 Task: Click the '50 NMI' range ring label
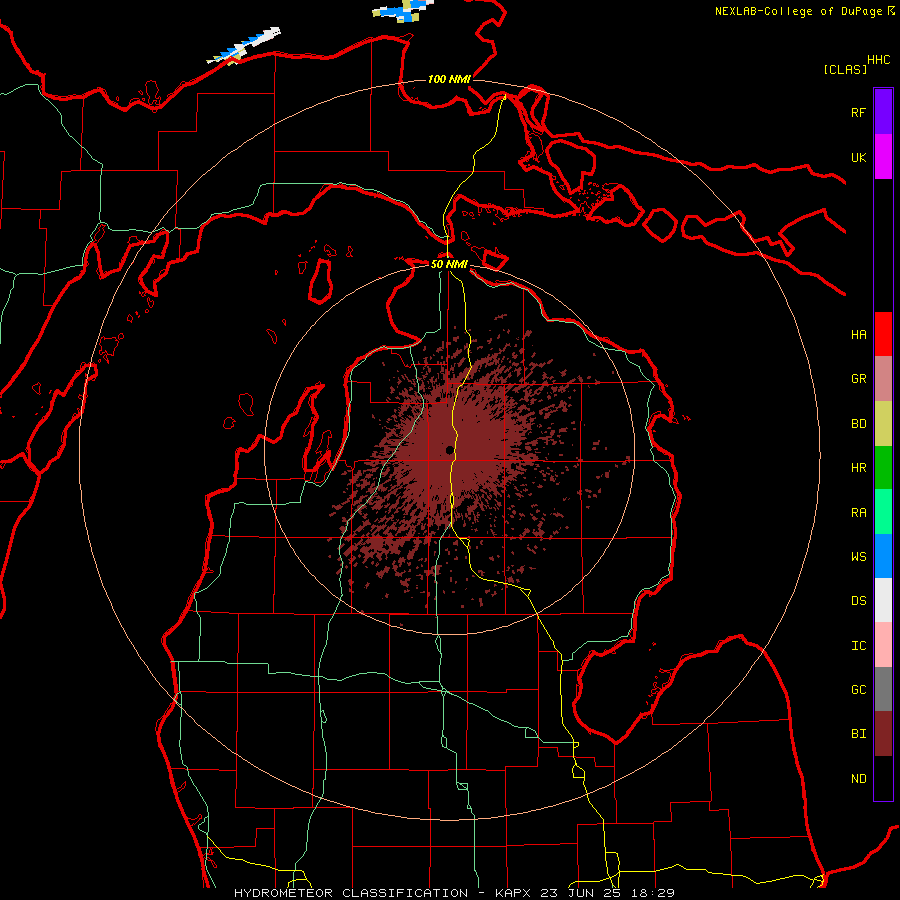point(449,264)
